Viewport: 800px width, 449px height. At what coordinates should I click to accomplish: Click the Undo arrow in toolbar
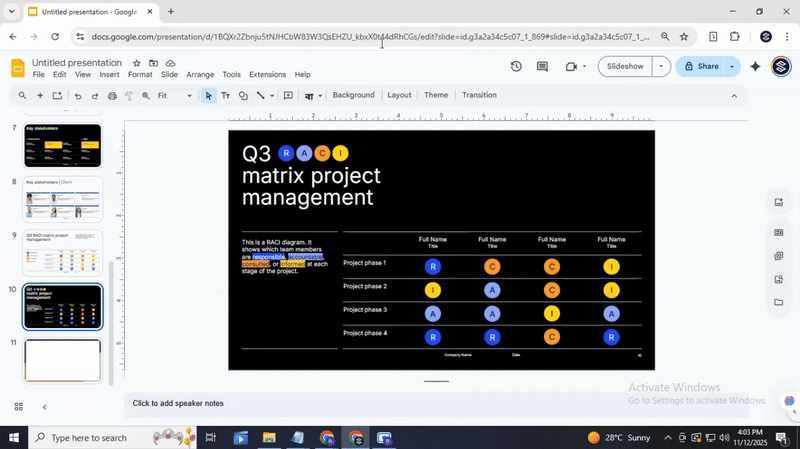coord(77,96)
